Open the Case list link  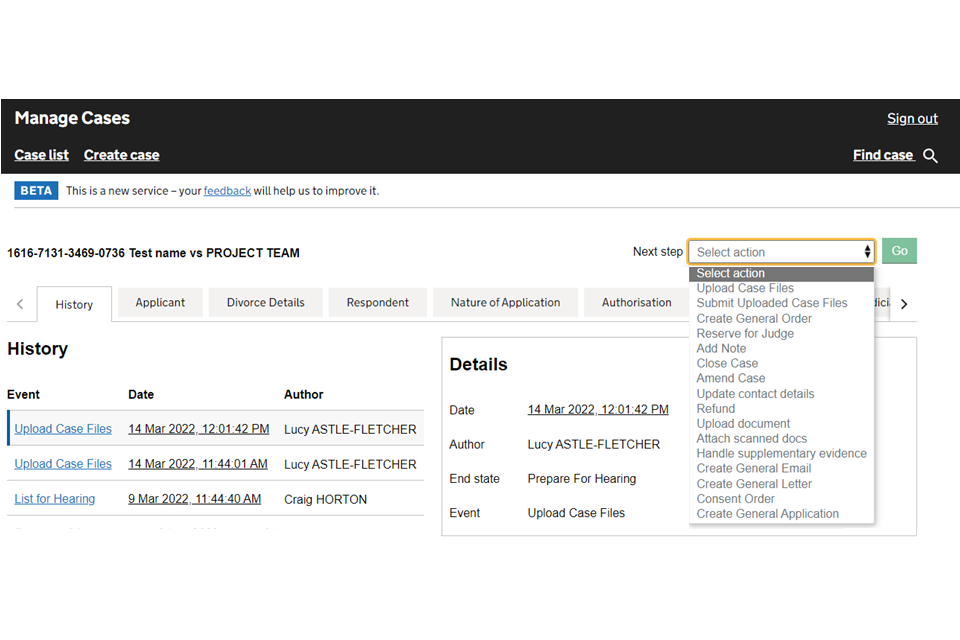pos(42,155)
